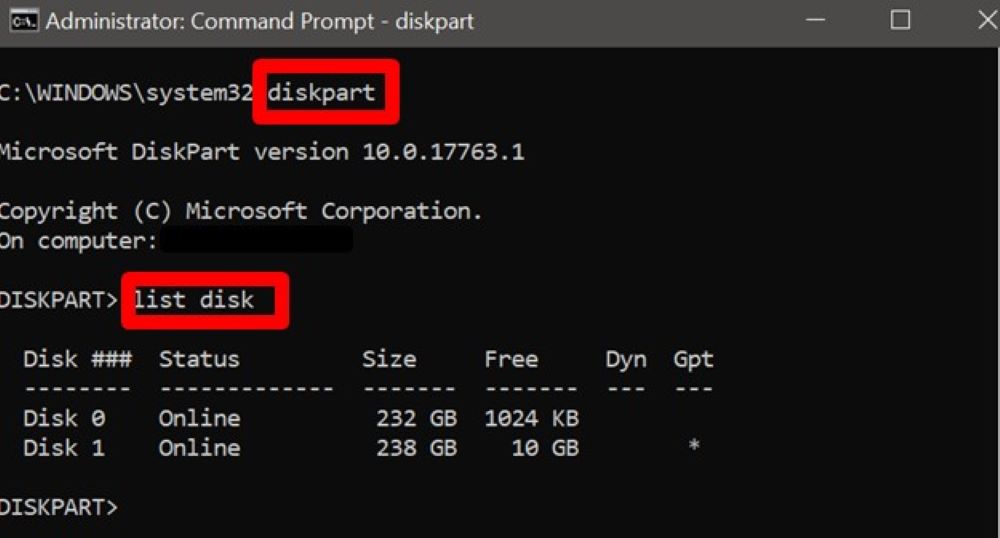Click the Disk 0 row label
1000x538 pixels.
point(64,417)
